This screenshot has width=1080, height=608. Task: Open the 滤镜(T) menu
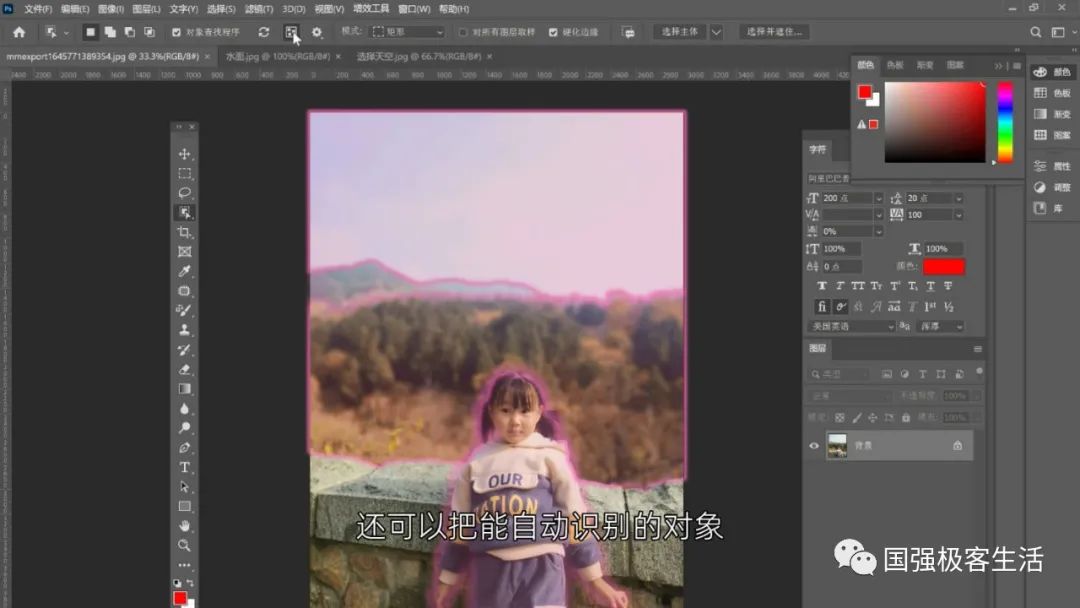(x=259, y=9)
